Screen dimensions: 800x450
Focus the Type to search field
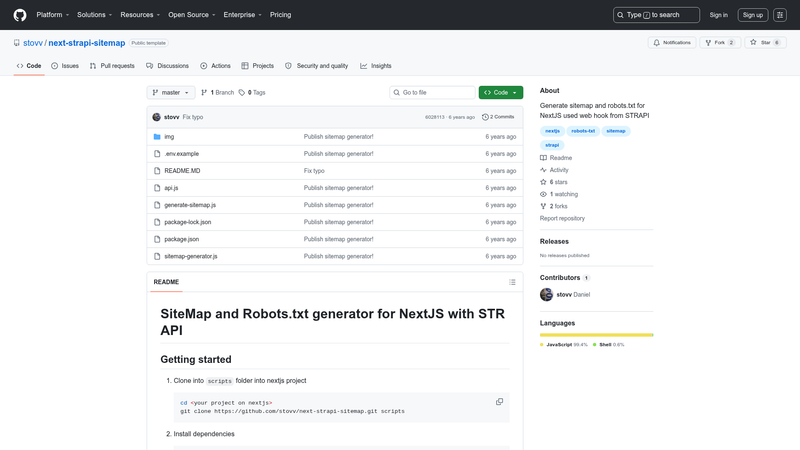pyautogui.click(x=656, y=15)
